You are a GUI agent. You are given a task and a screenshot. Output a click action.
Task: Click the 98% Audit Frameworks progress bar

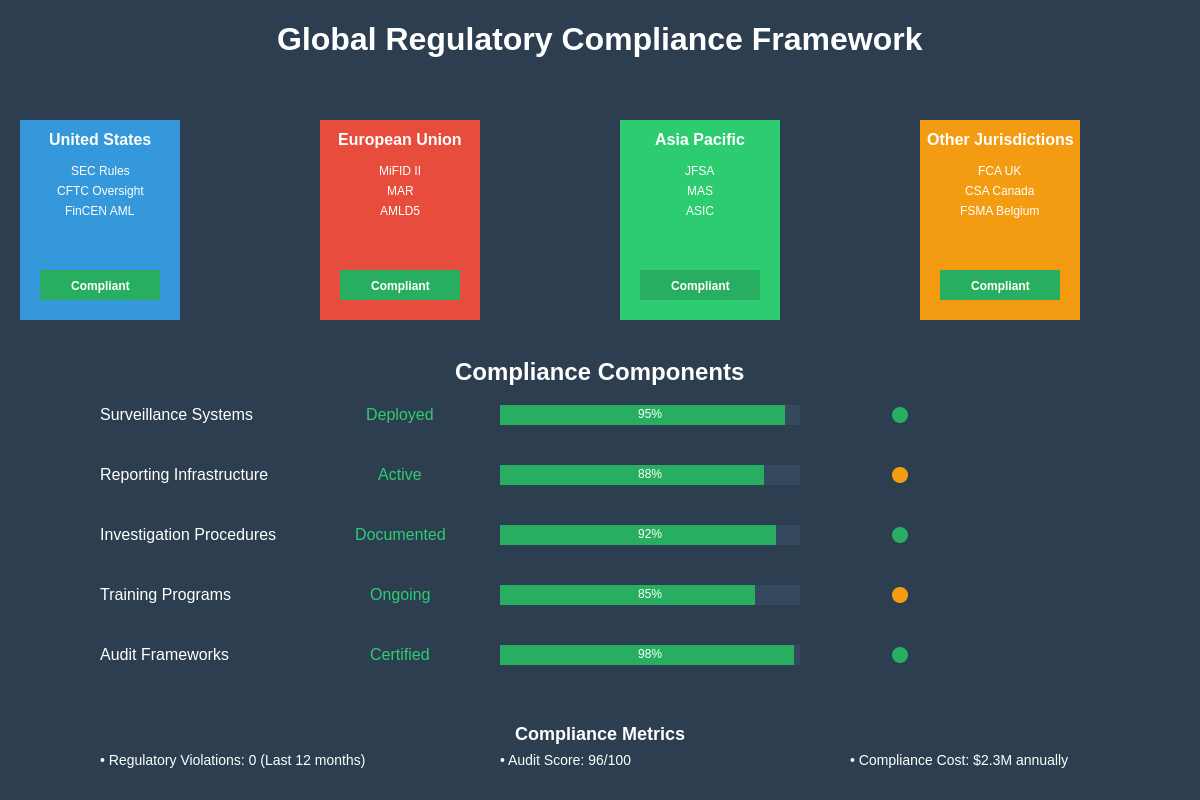tap(650, 655)
